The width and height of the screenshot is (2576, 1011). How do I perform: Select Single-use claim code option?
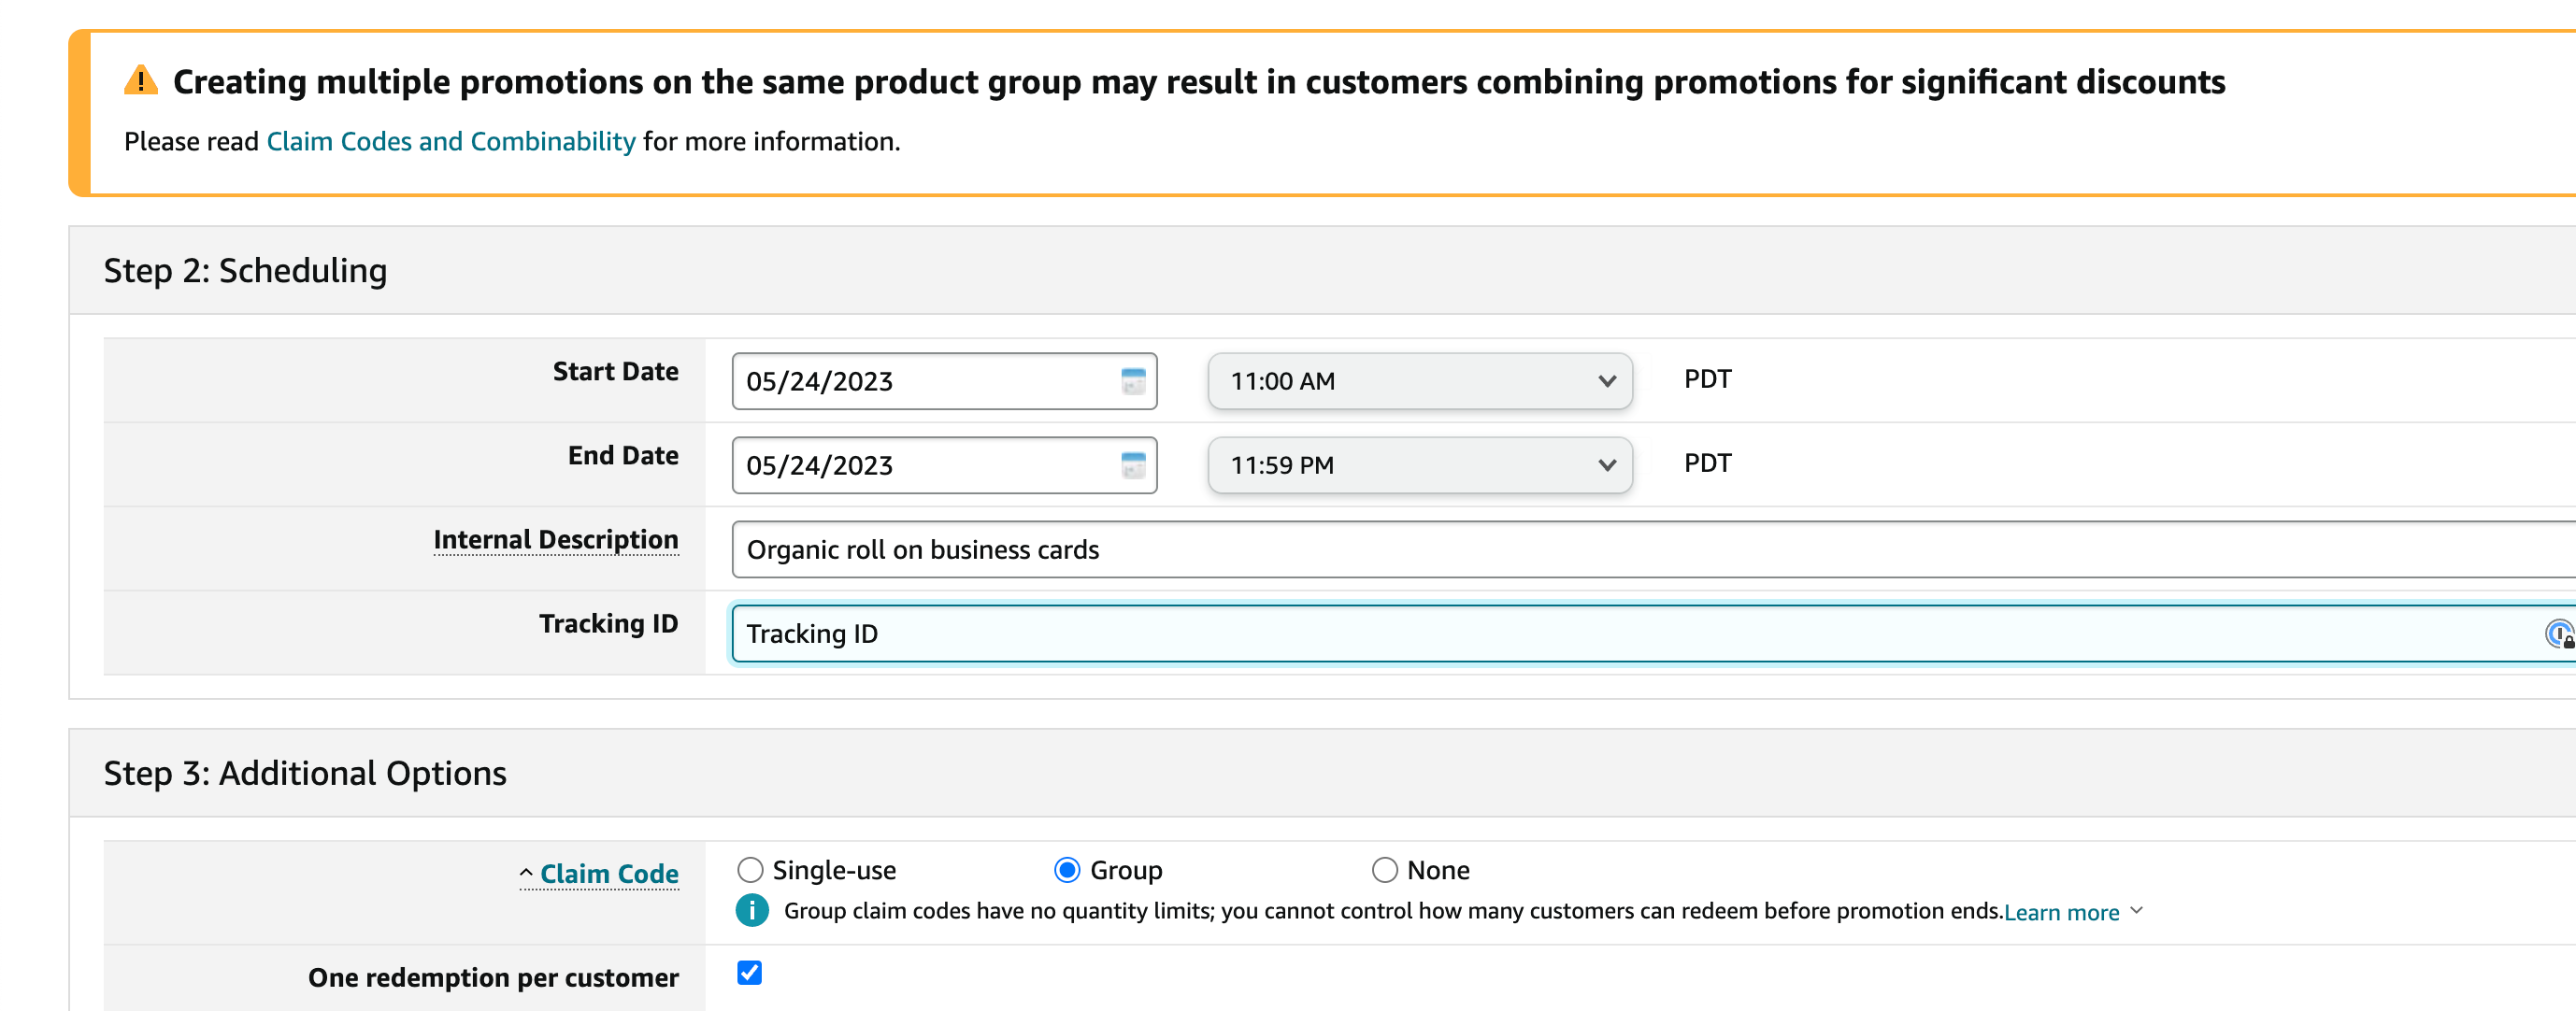click(750, 870)
